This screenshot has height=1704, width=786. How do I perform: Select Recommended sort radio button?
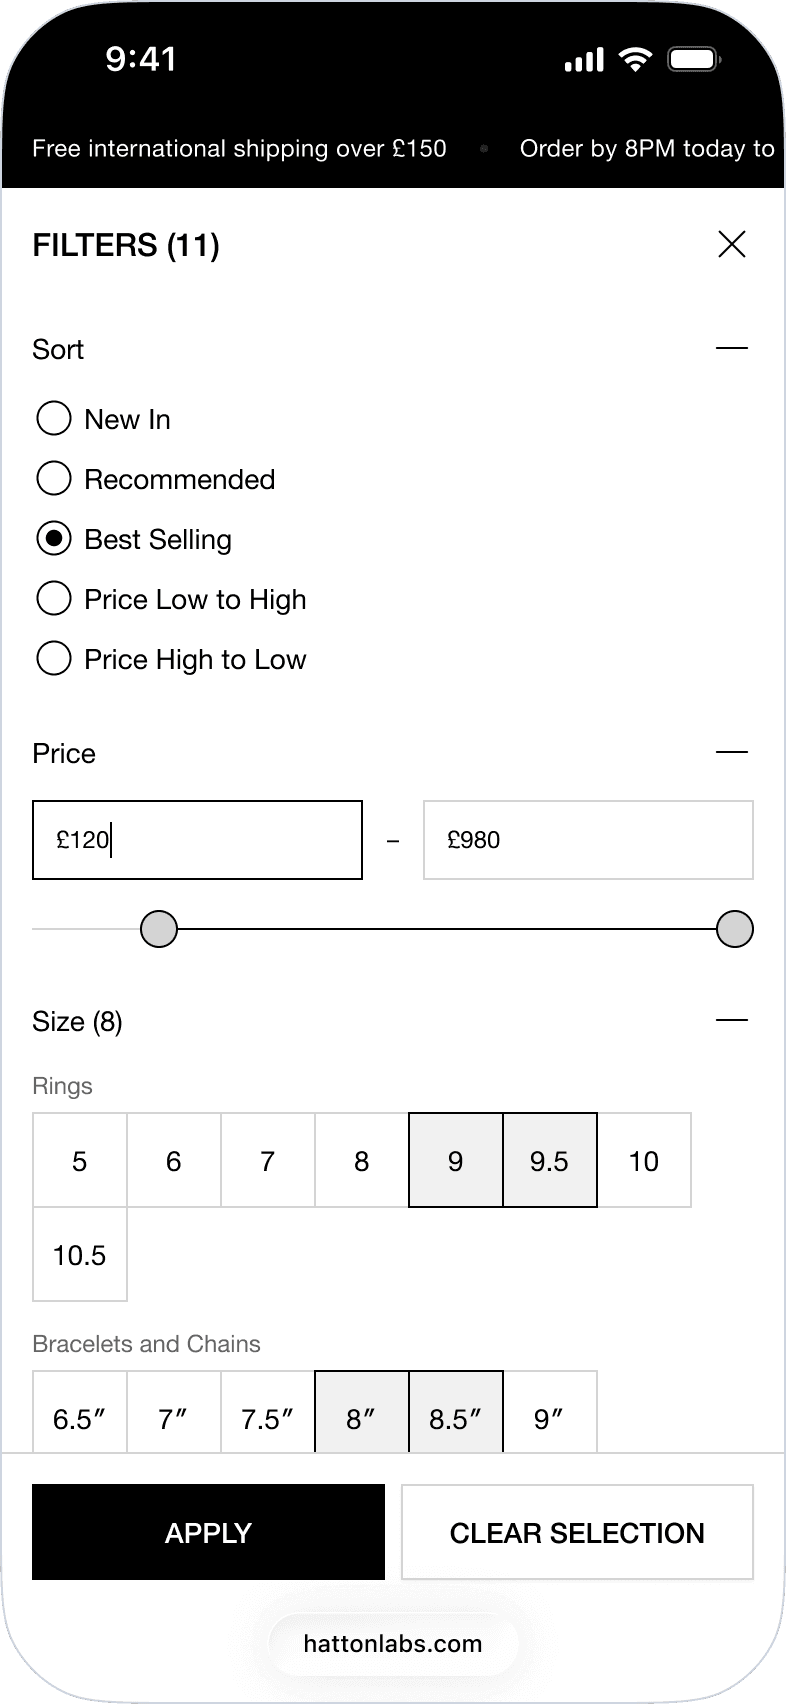coord(54,479)
